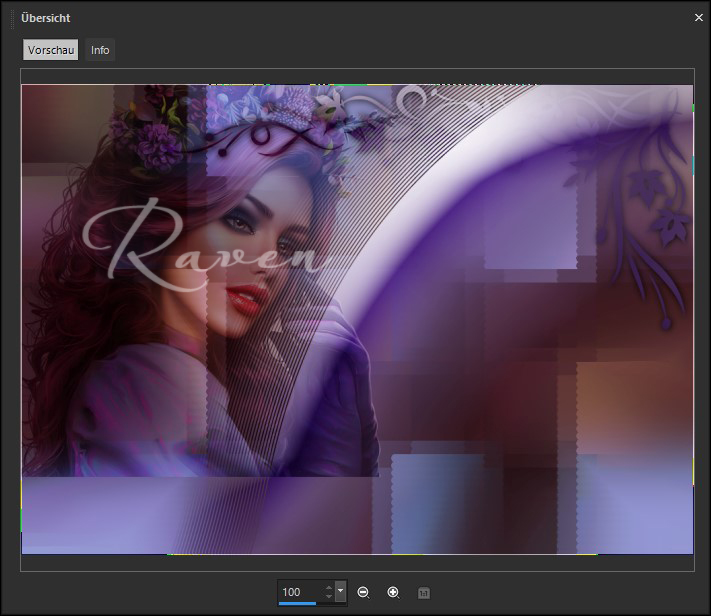Image resolution: width=711 pixels, height=616 pixels.
Task: Close the Übersicht panel
Action: click(x=698, y=17)
